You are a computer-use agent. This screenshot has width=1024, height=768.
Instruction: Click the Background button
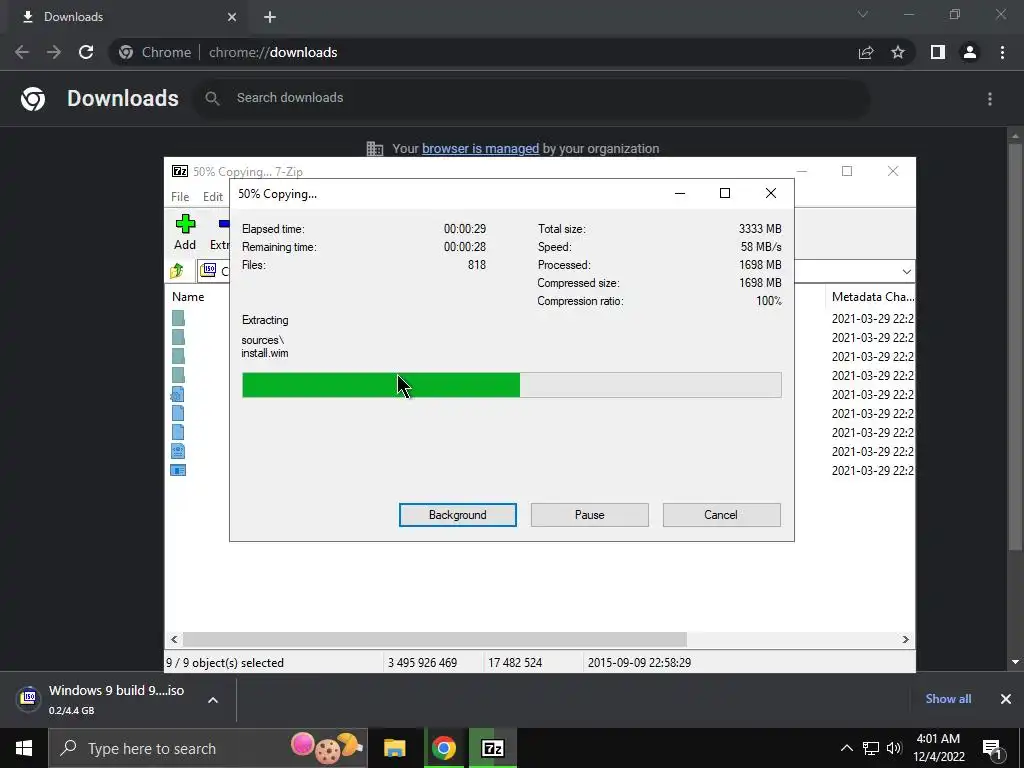(457, 515)
